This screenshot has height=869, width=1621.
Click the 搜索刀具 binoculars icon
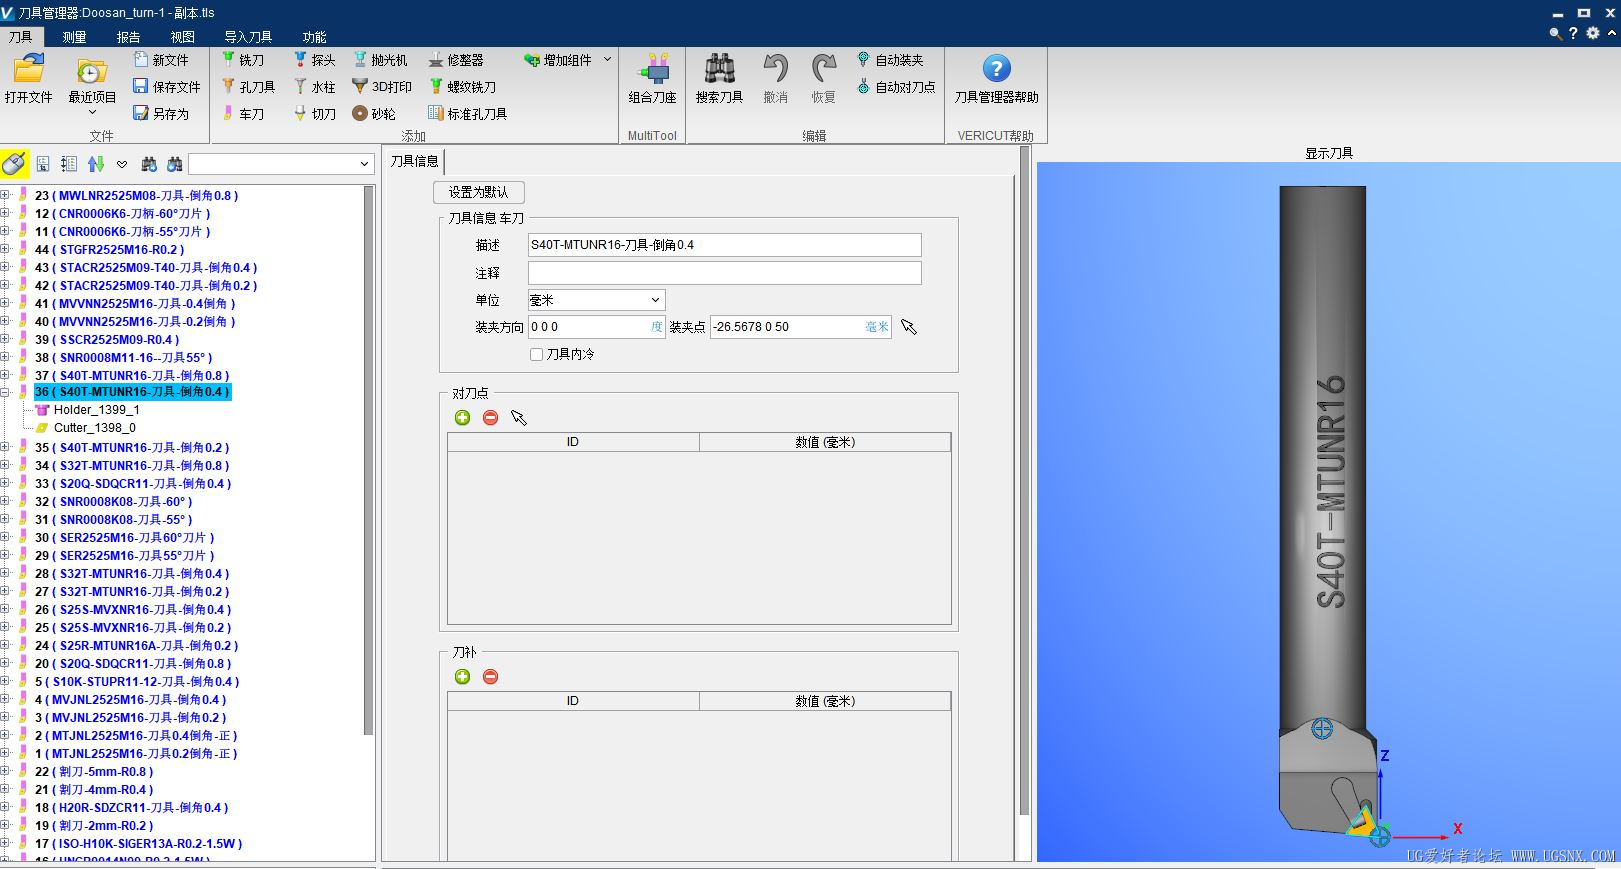coord(719,70)
